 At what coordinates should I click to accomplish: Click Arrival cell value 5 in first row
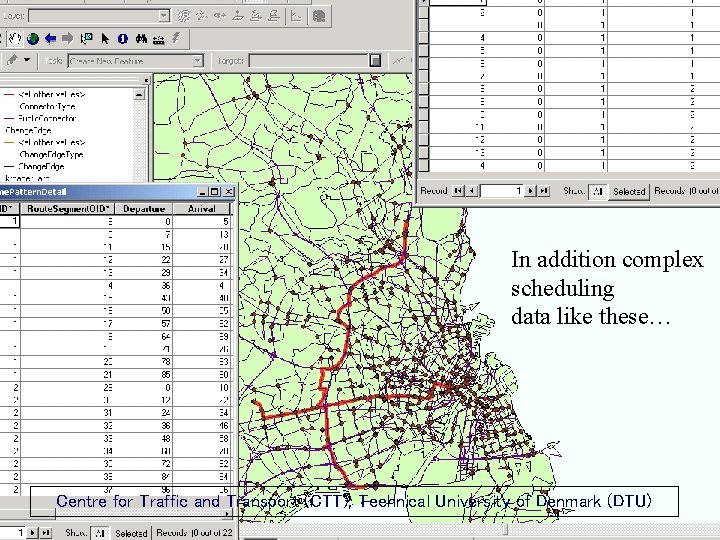point(202,221)
